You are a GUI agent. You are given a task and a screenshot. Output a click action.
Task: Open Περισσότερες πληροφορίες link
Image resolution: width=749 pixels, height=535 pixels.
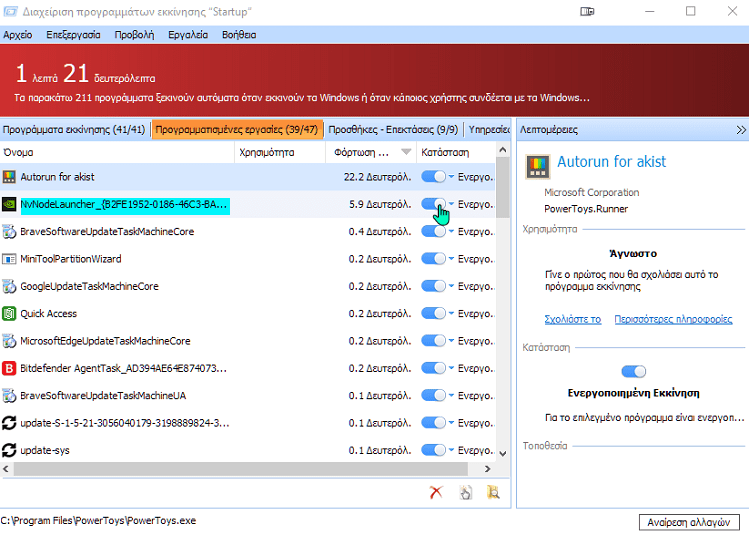pyautogui.click(x=673, y=319)
